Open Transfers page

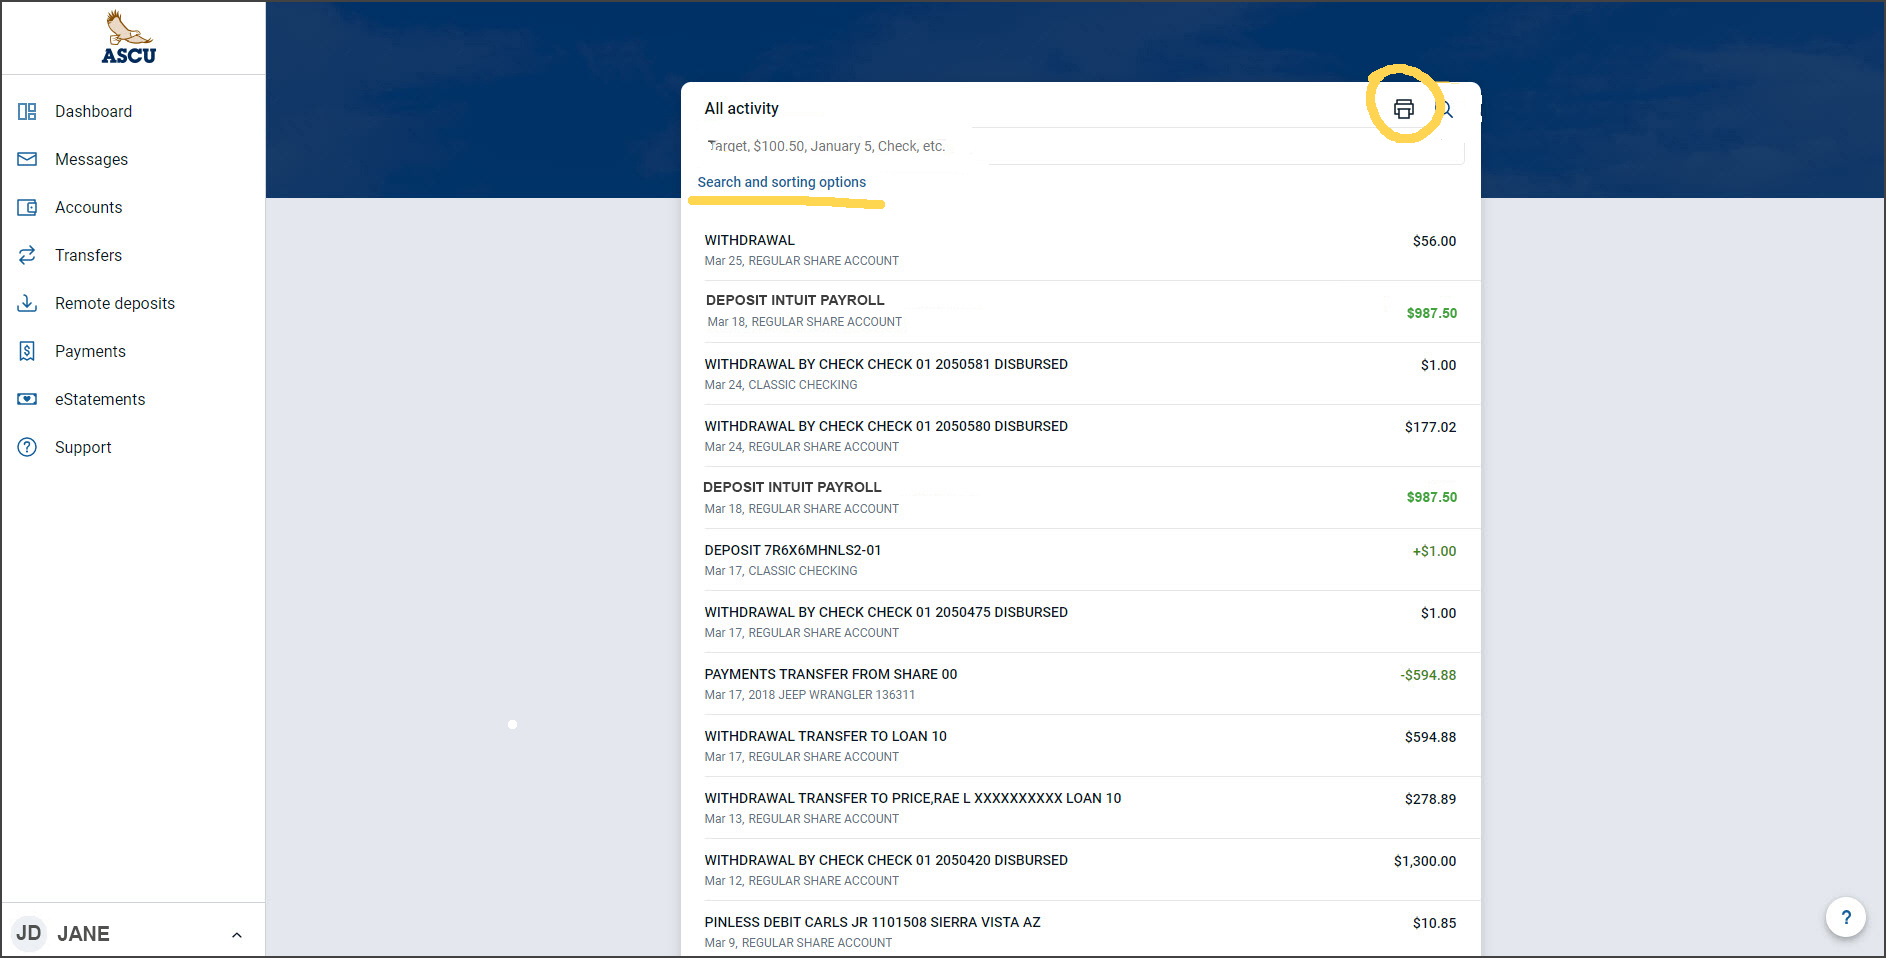point(88,255)
